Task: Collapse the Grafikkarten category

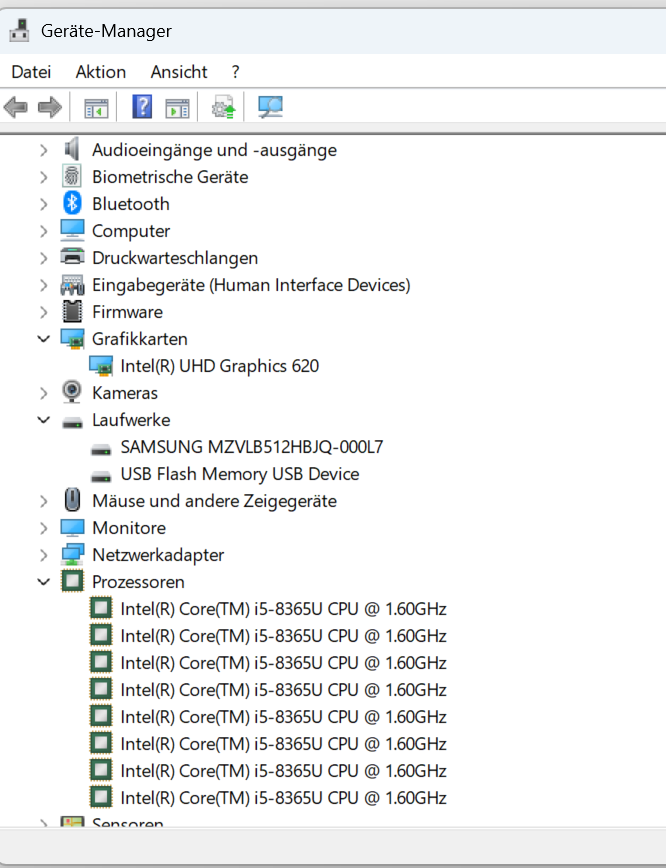Action: [x=44, y=339]
